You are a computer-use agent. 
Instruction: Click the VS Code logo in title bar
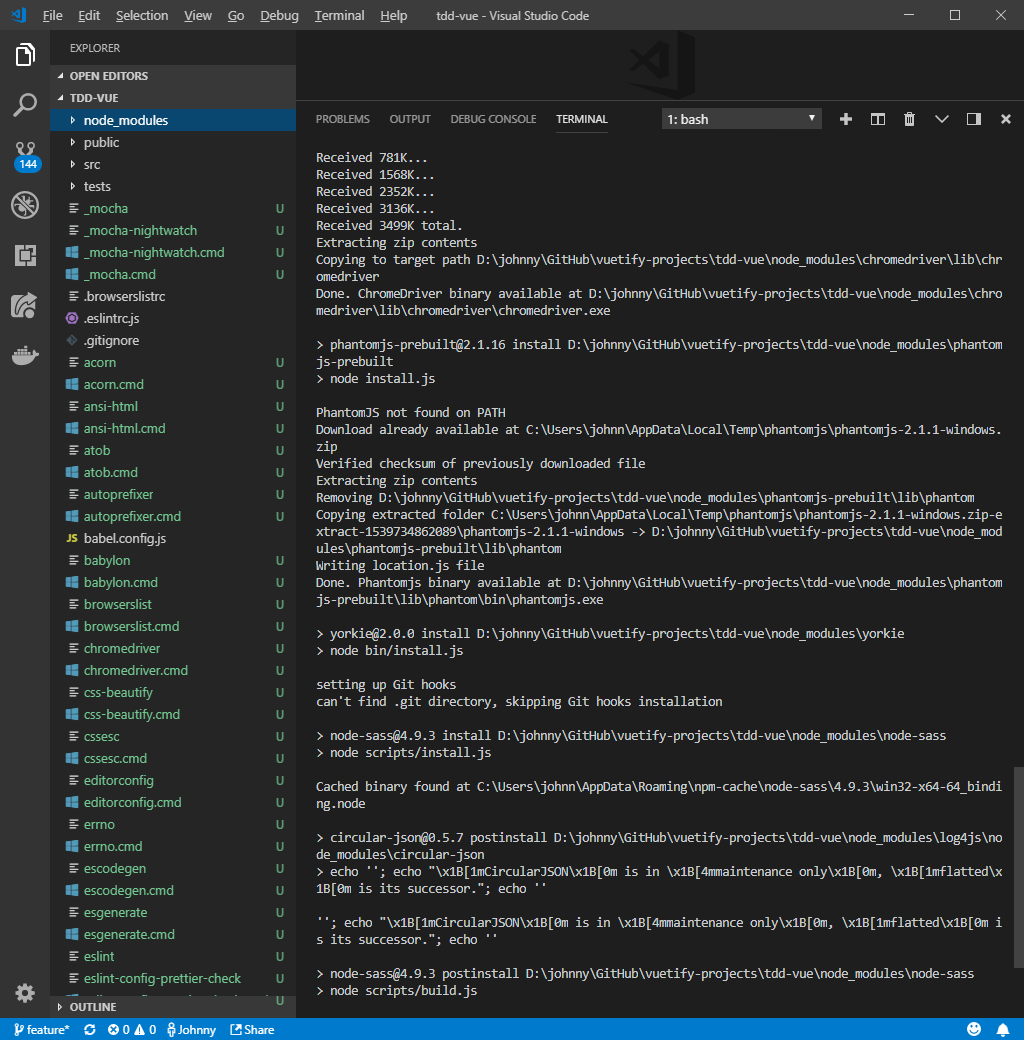(x=19, y=15)
